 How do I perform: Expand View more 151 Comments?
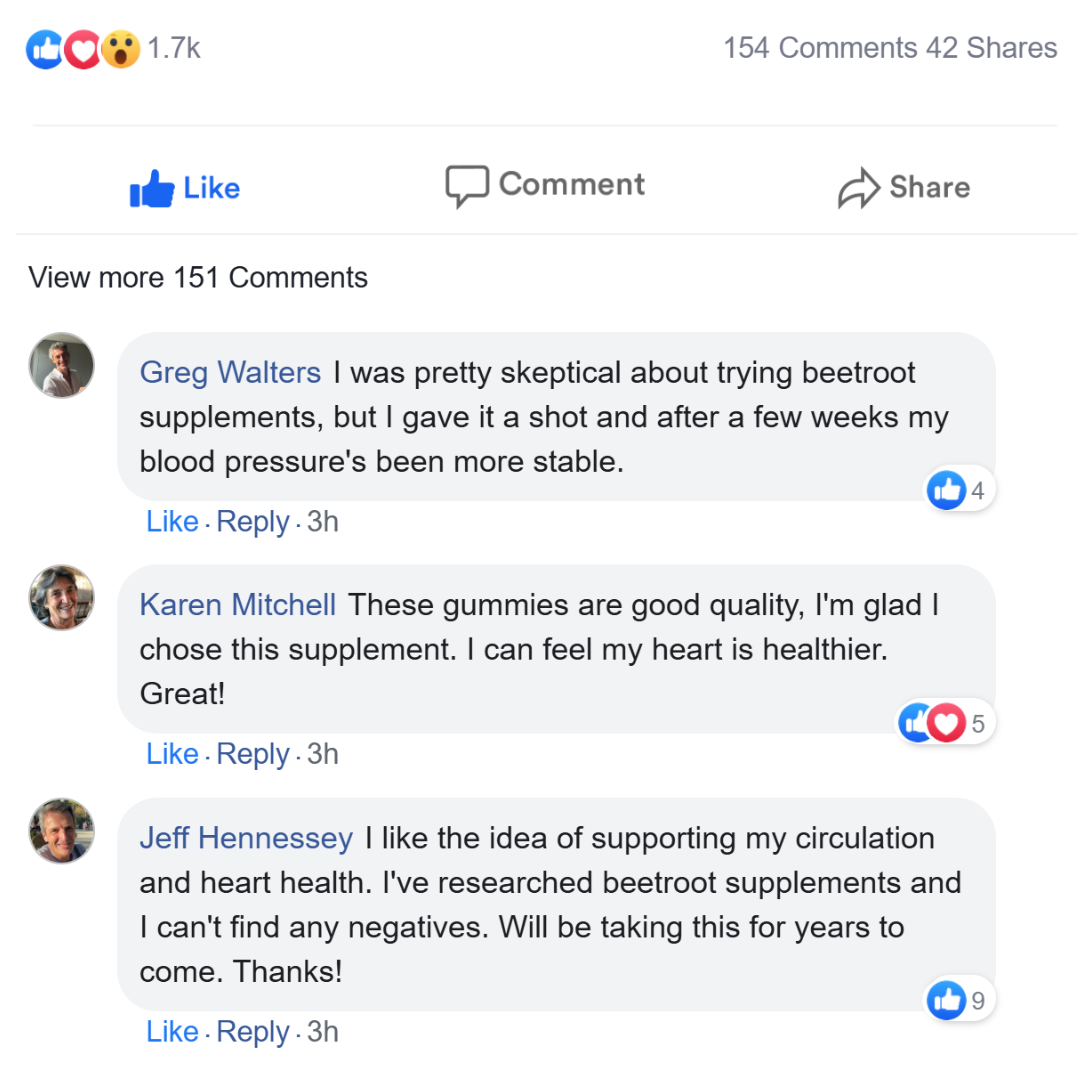tap(198, 277)
